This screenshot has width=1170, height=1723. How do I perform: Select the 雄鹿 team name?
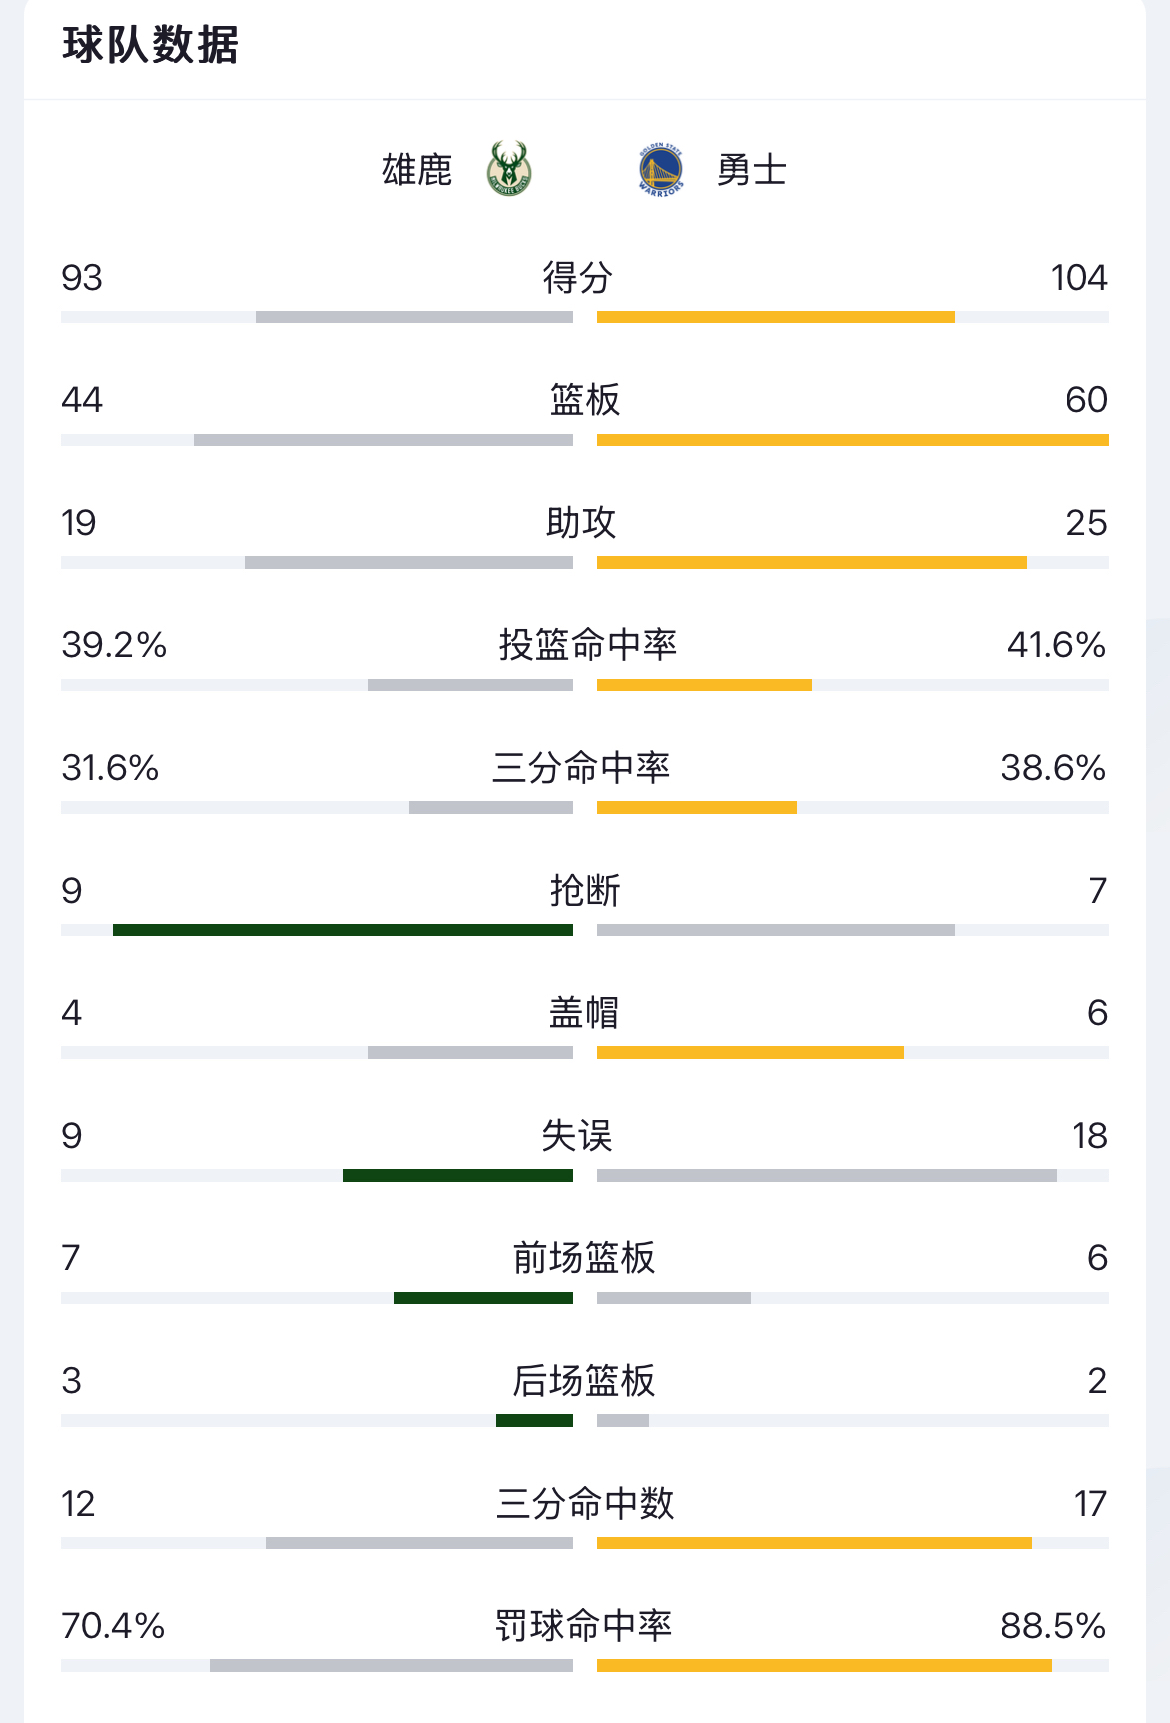tap(417, 170)
